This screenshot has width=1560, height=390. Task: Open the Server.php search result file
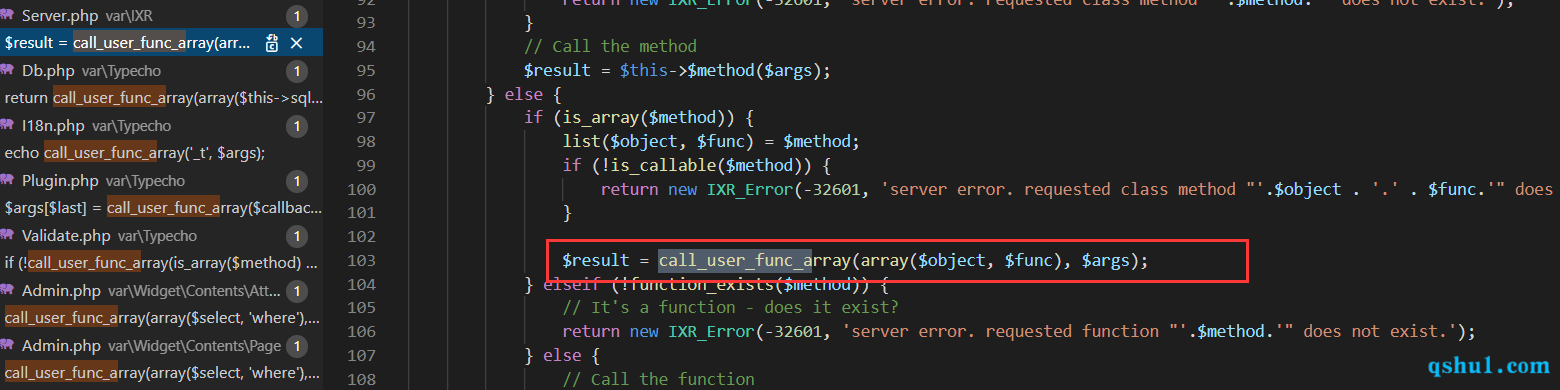(x=161, y=16)
